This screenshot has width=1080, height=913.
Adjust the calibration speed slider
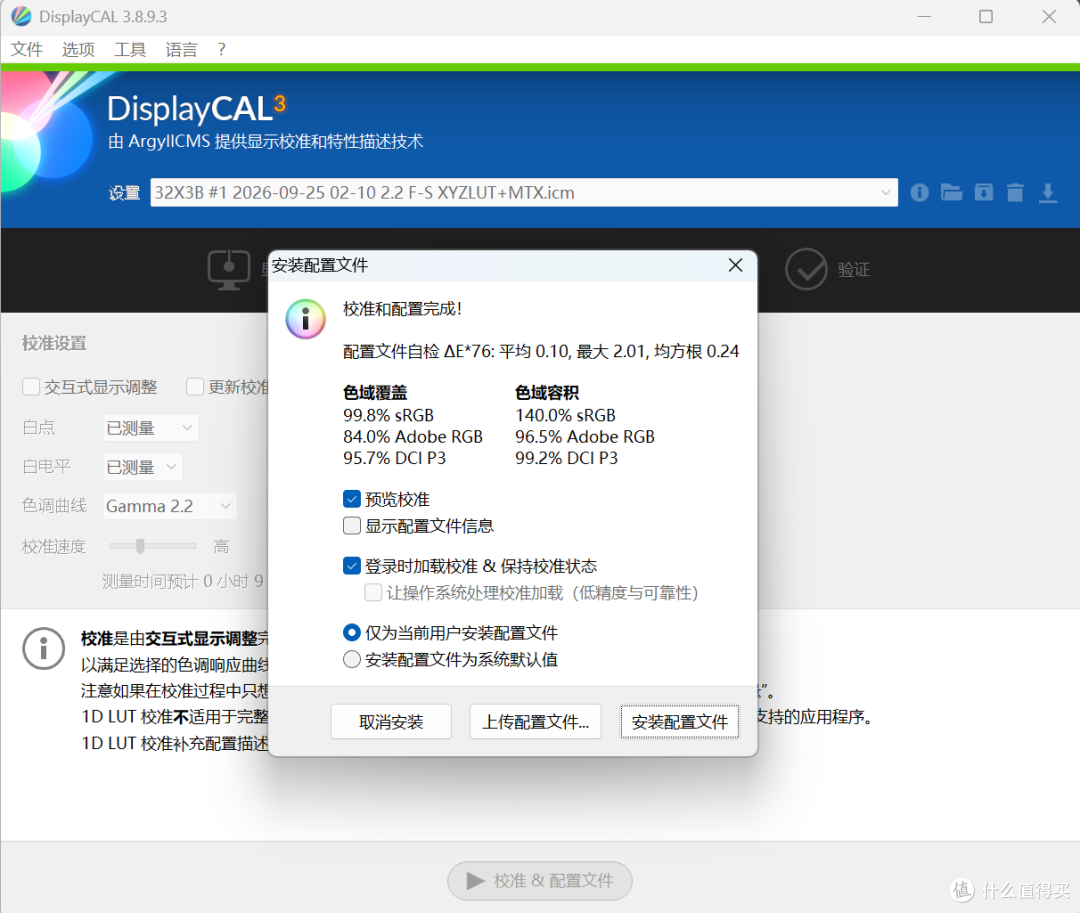141,546
